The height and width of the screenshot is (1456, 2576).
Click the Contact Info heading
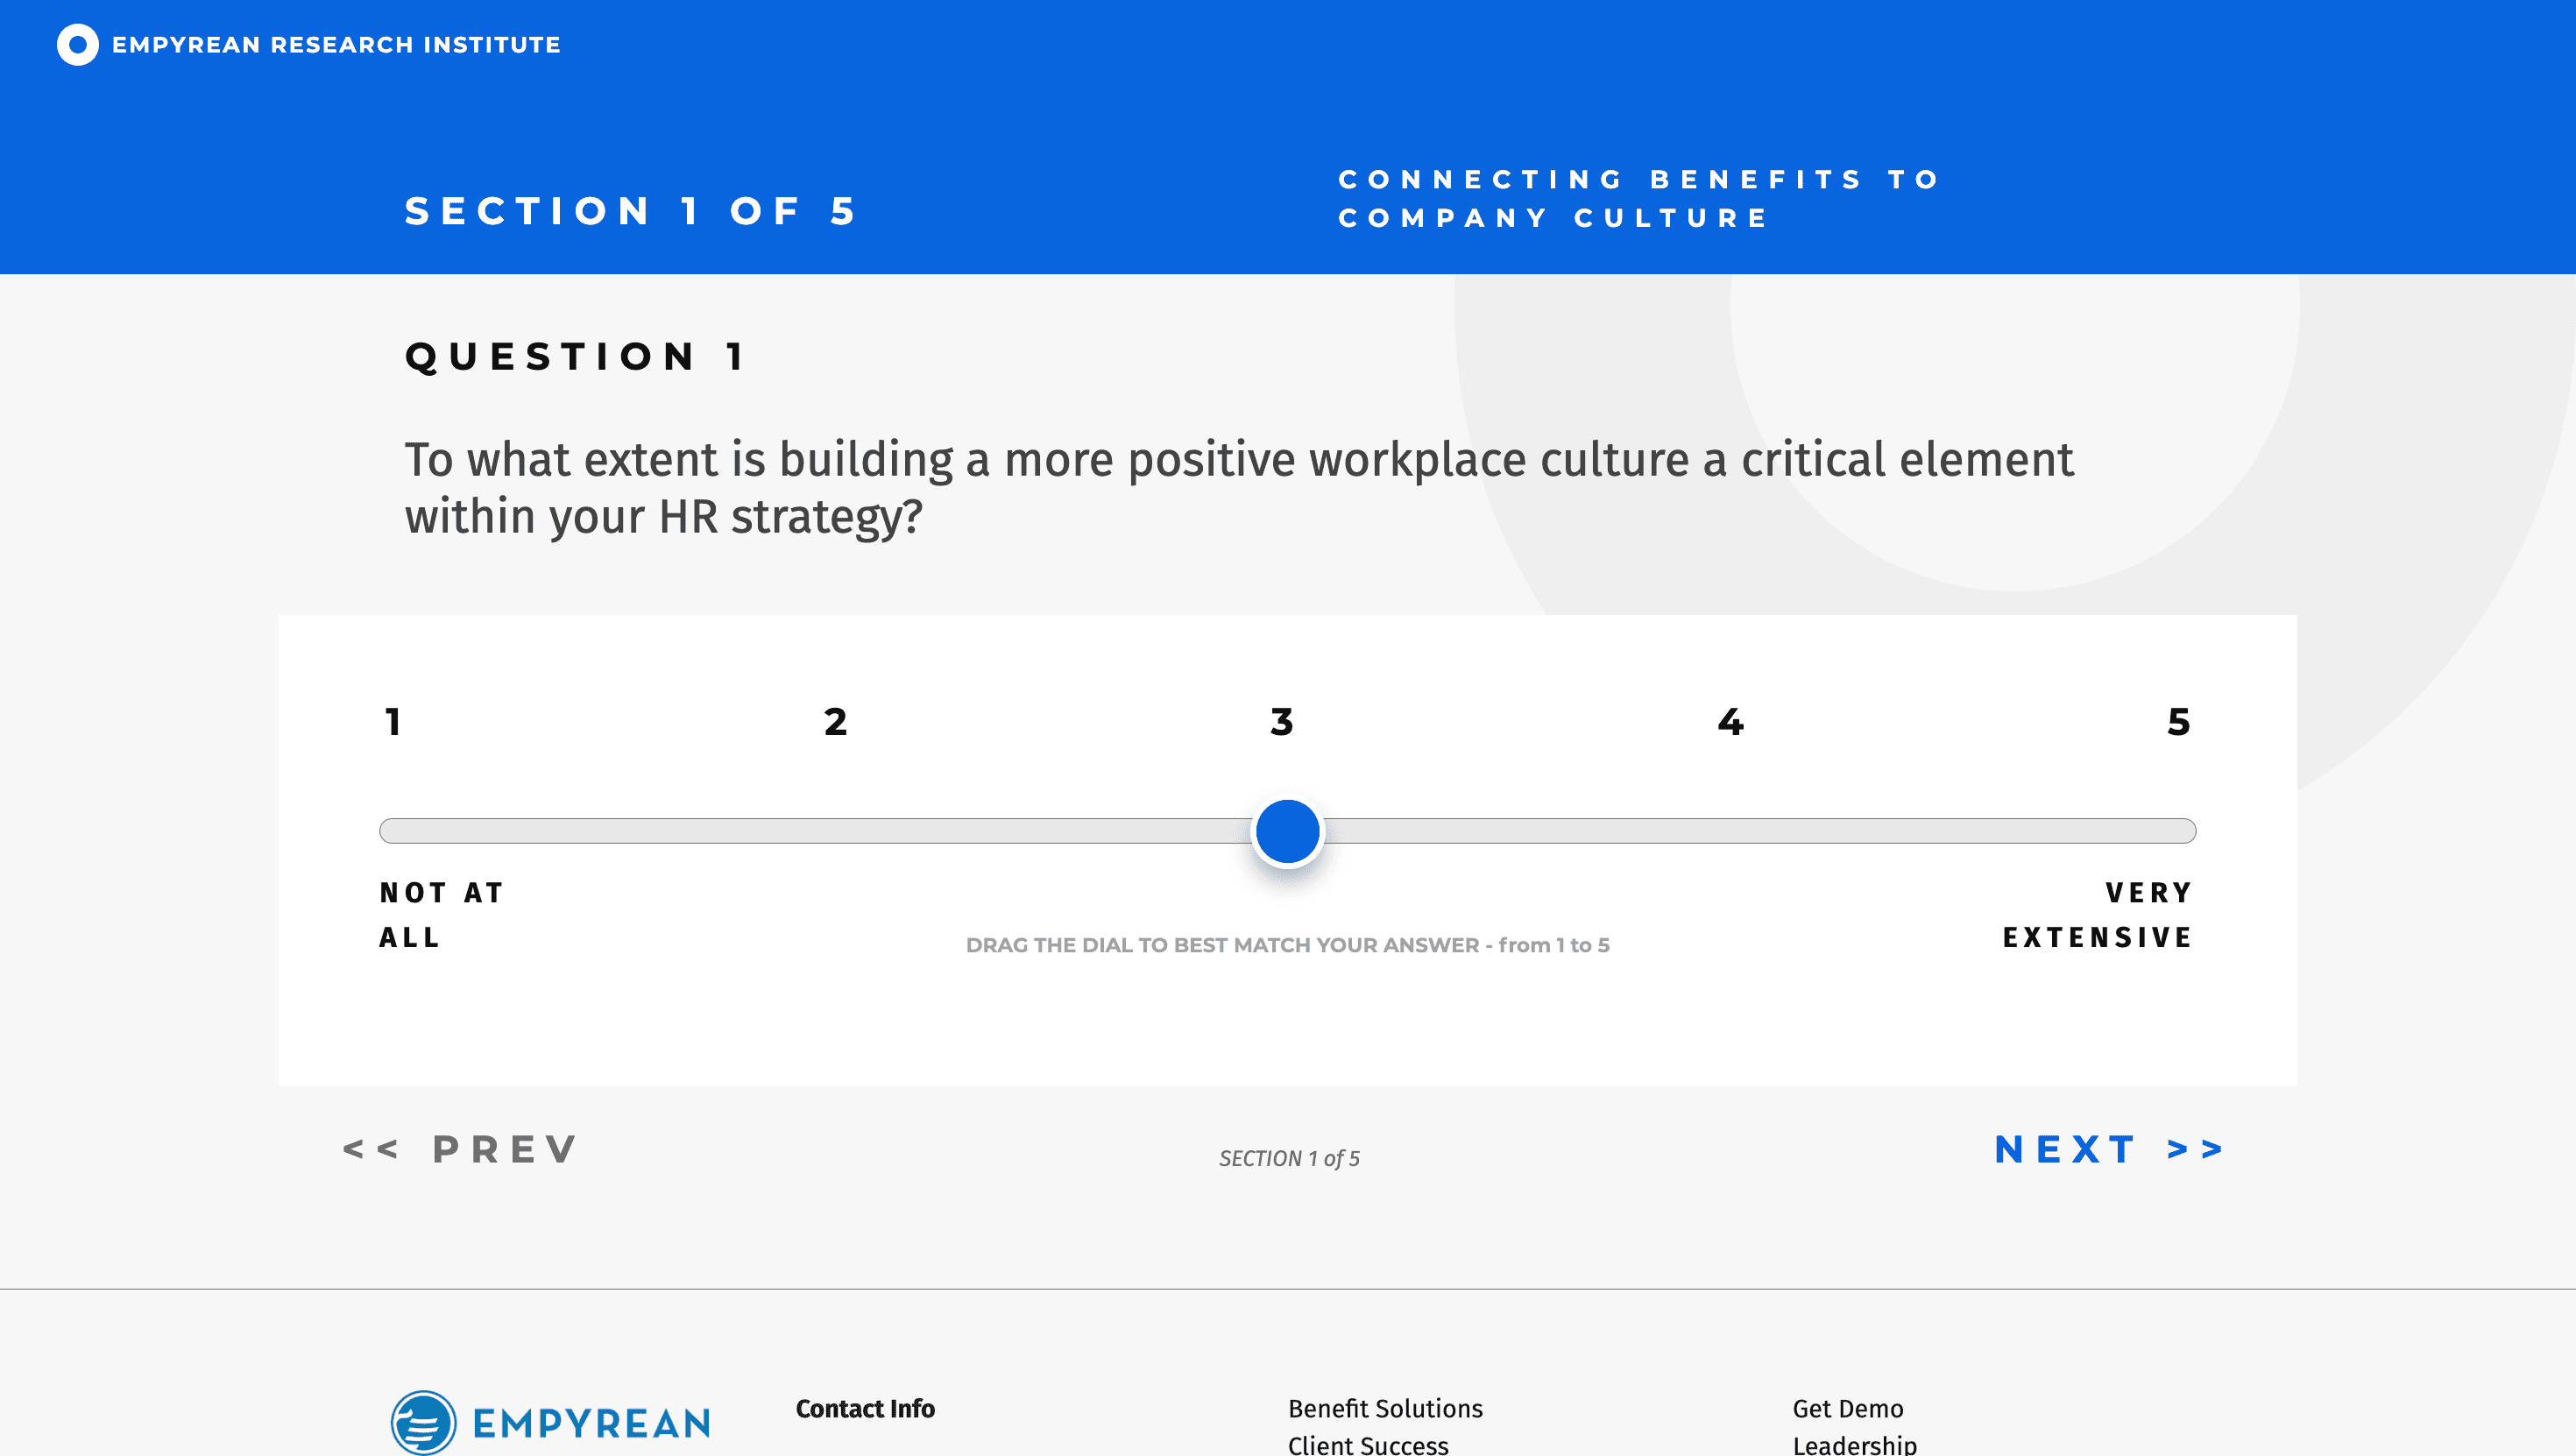click(865, 1408)
